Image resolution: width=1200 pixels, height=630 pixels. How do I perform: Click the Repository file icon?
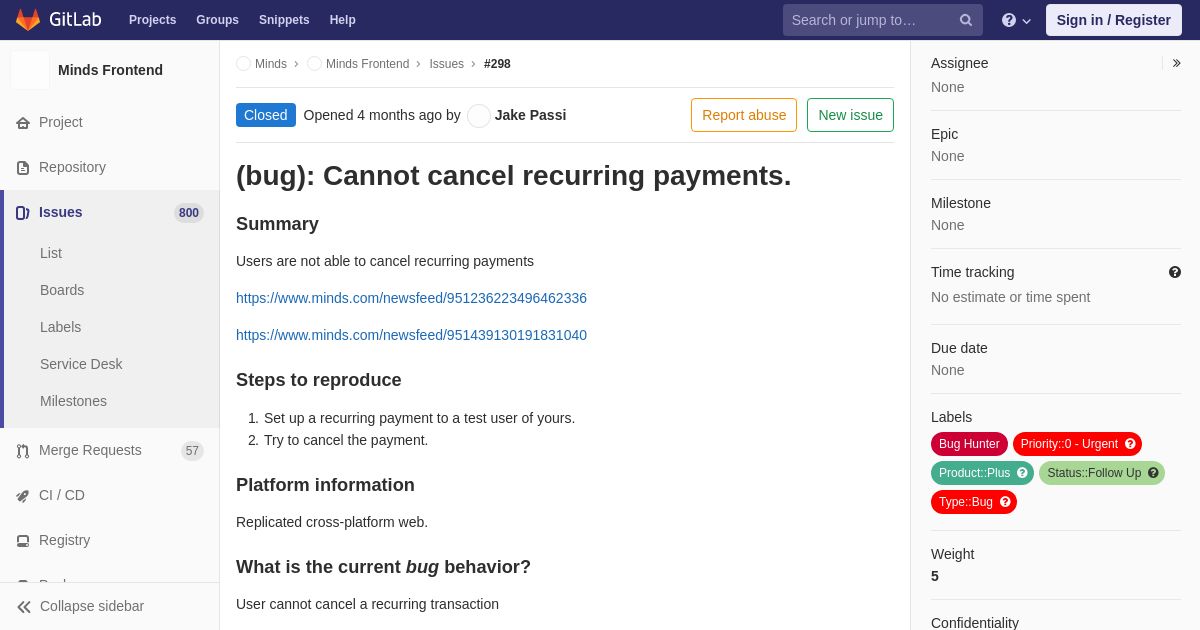(x=23, y=167)
